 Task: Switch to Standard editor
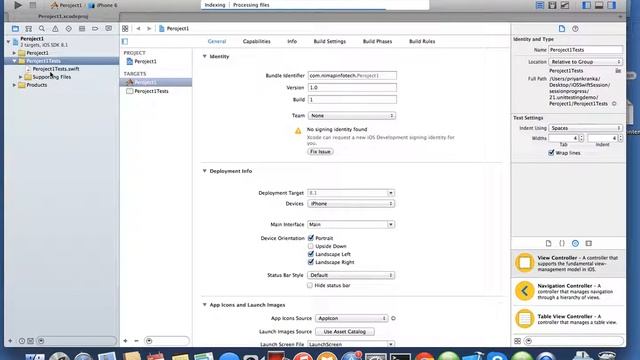(x=540, y=5)
